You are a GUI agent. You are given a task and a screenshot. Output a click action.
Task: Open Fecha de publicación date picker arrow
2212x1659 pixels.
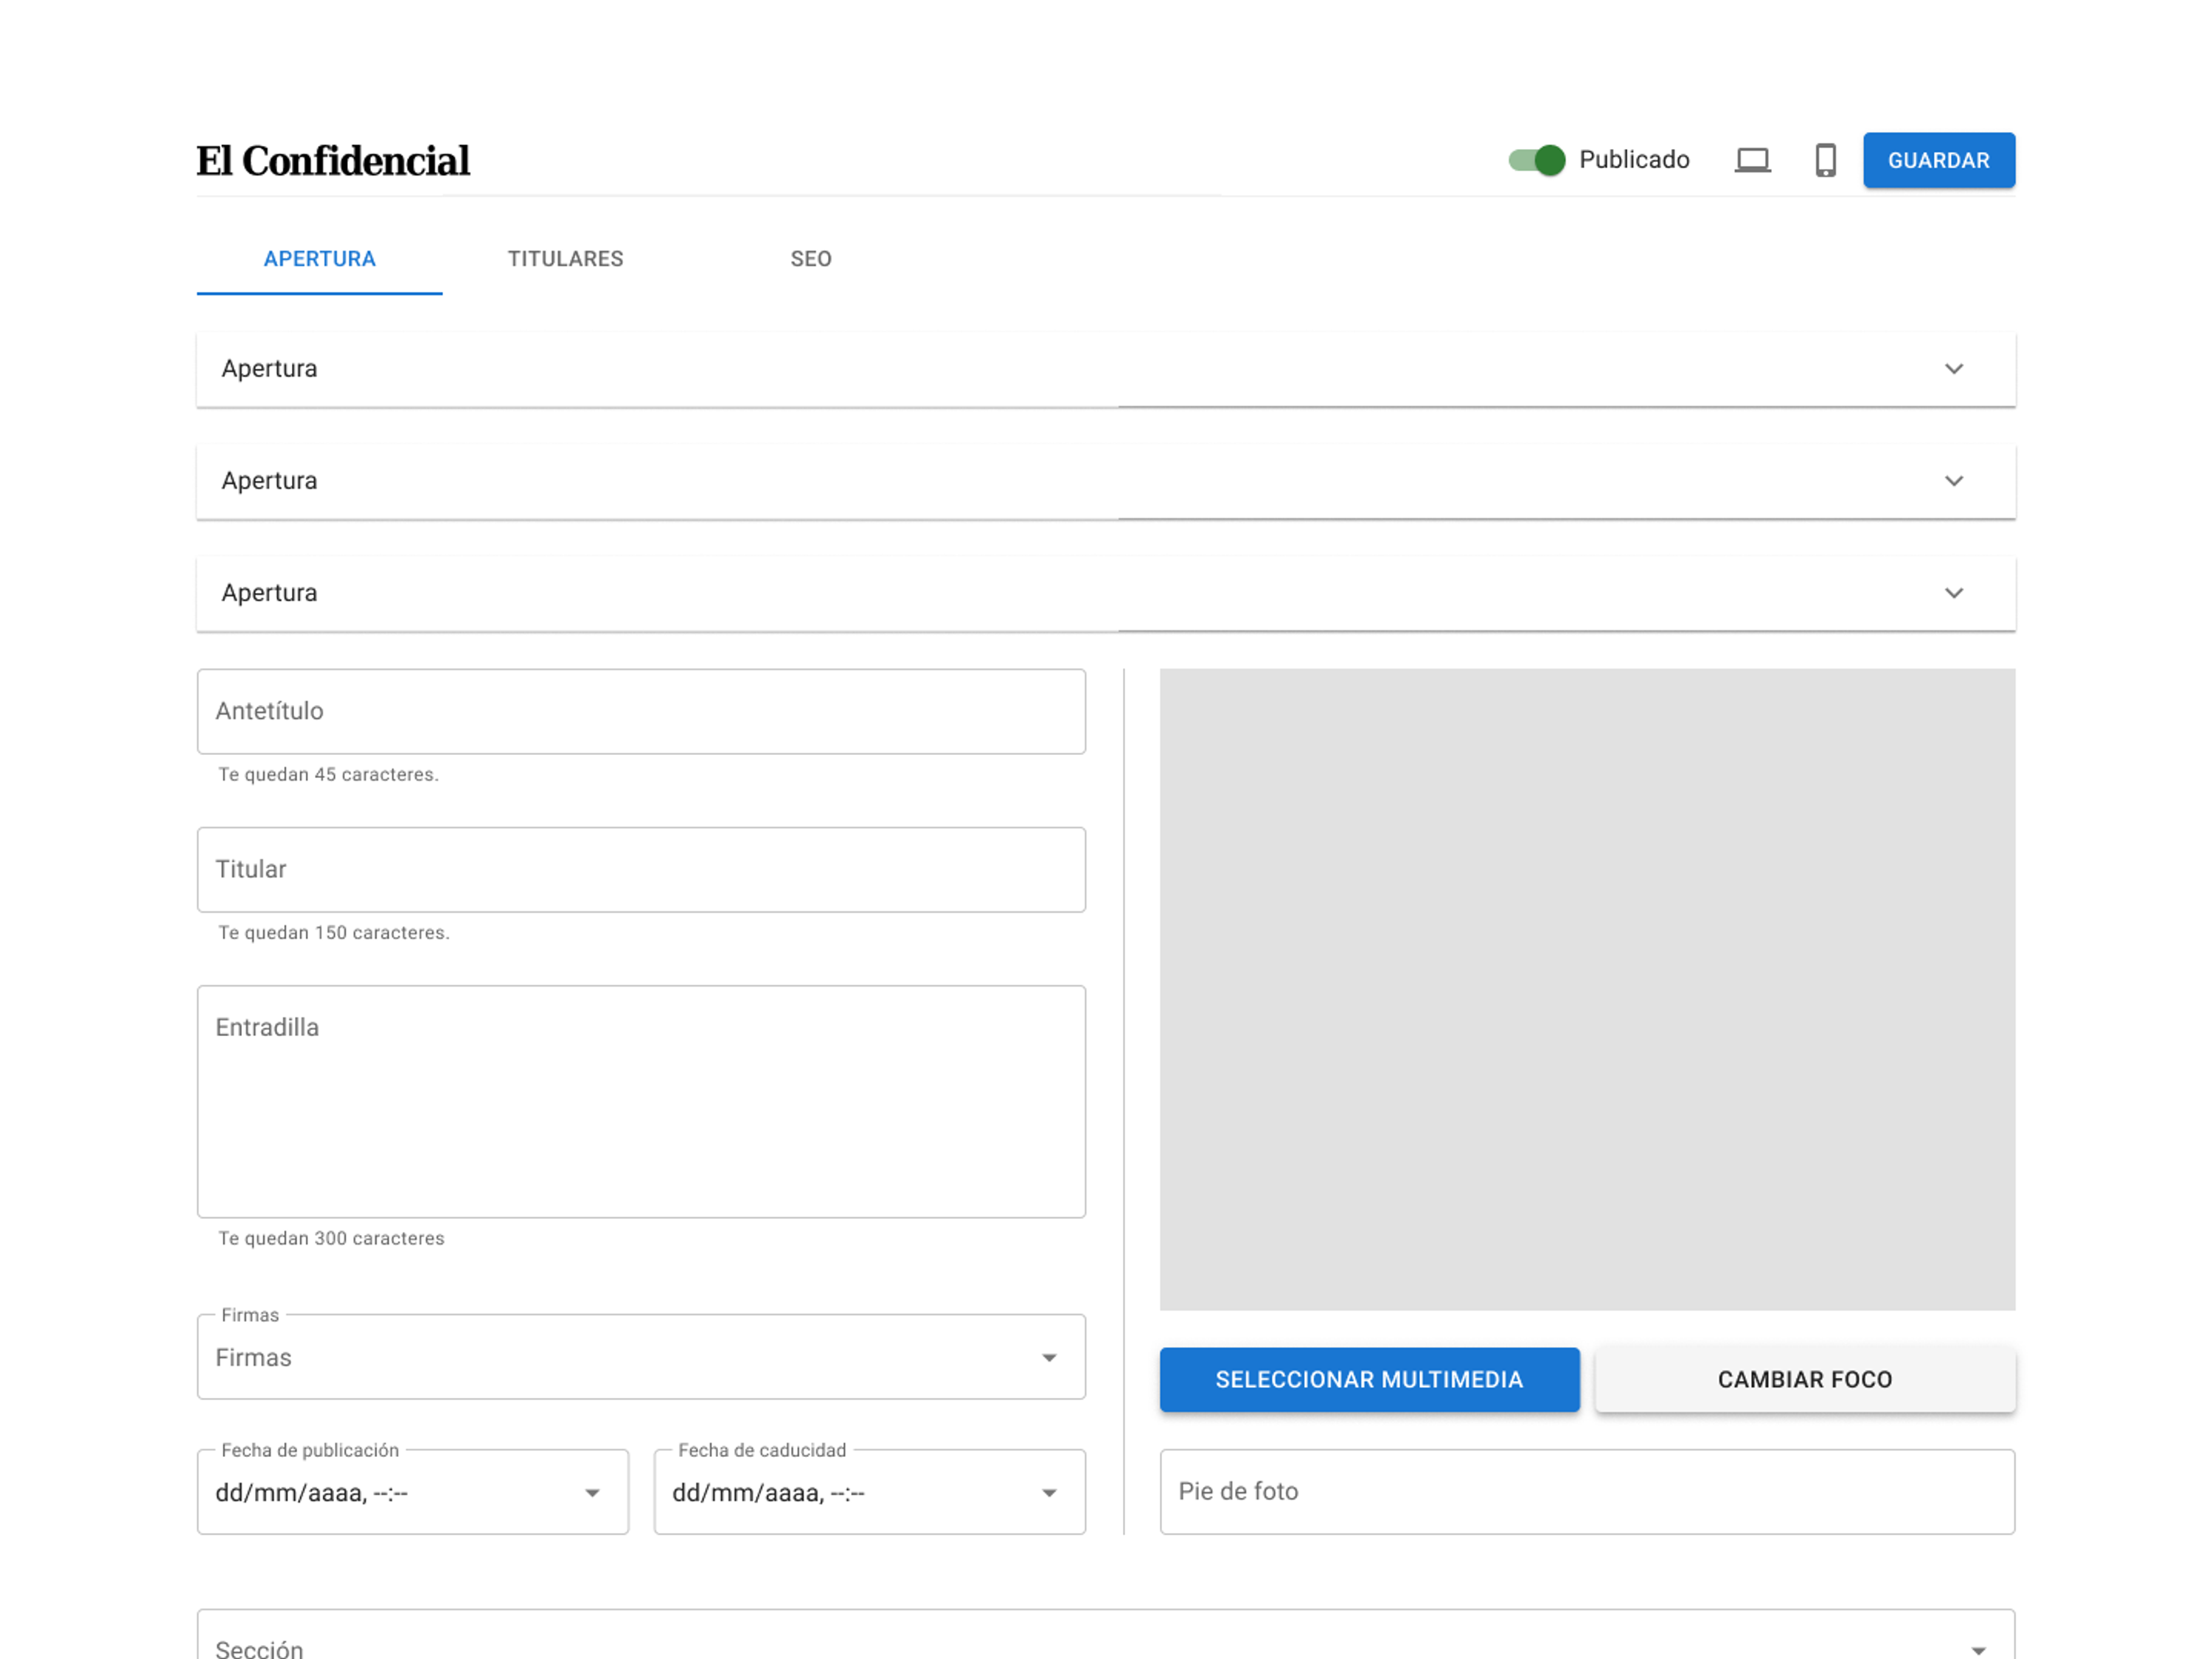tap(592, 1493)
